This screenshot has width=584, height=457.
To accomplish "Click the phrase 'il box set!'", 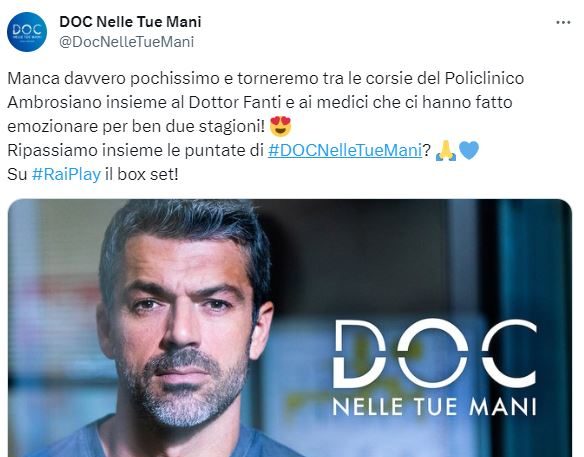I will (142, 174).
